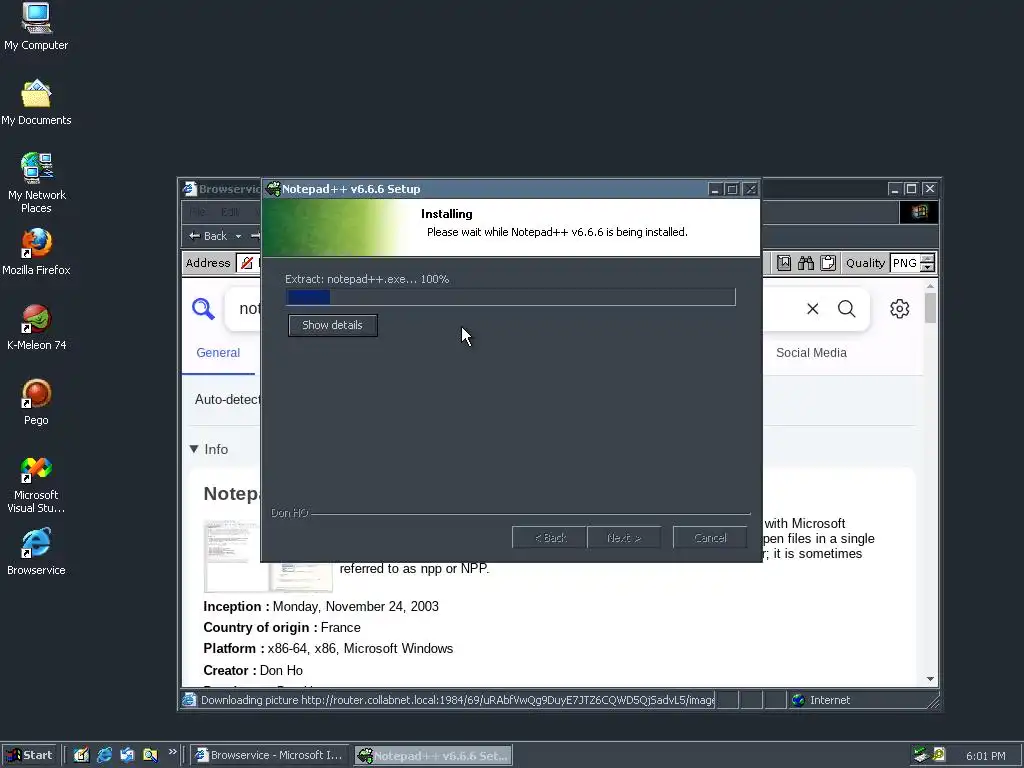Click the scroll down arrow in Browservice page
1024x768 pixels.
coord(930,679)
